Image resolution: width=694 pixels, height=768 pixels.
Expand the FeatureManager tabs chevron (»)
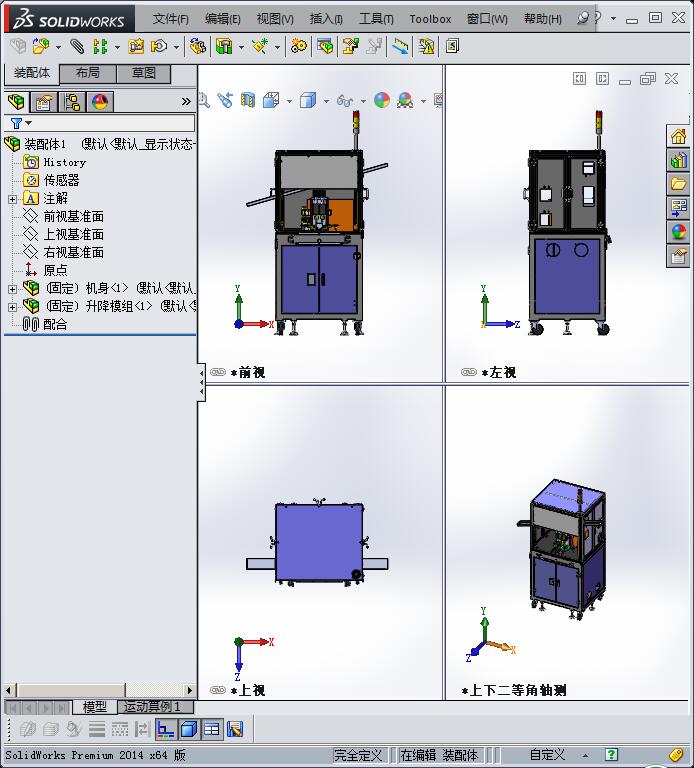point(186,102)
